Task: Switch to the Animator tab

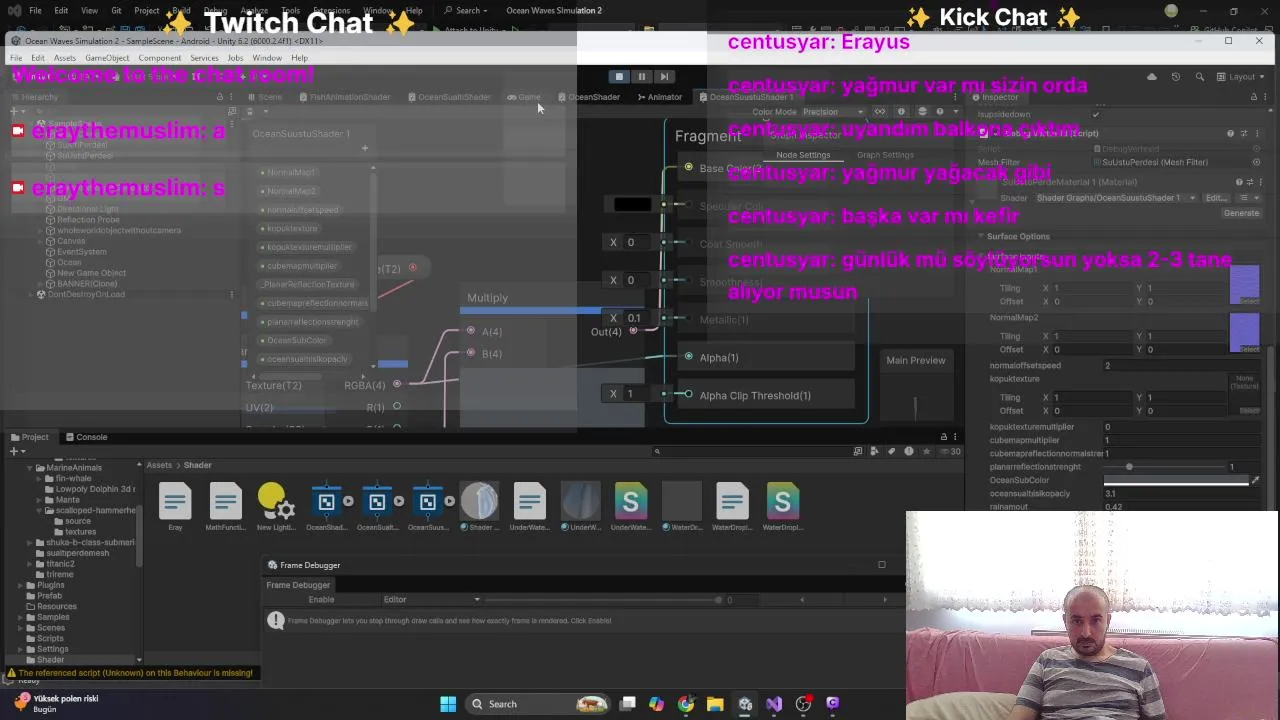Action: (660, 97)
